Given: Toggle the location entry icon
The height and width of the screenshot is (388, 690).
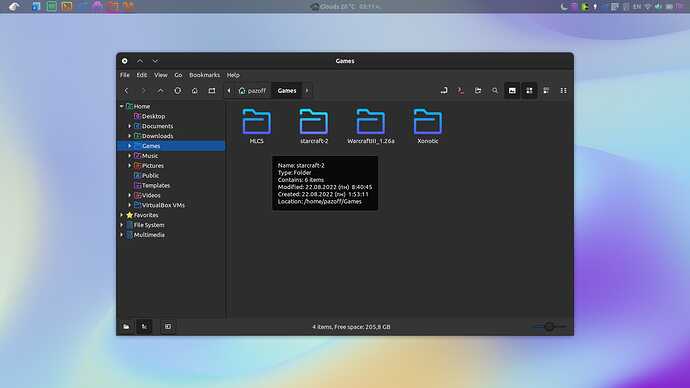Looking at the screenshot, I should tap(444, 91).
